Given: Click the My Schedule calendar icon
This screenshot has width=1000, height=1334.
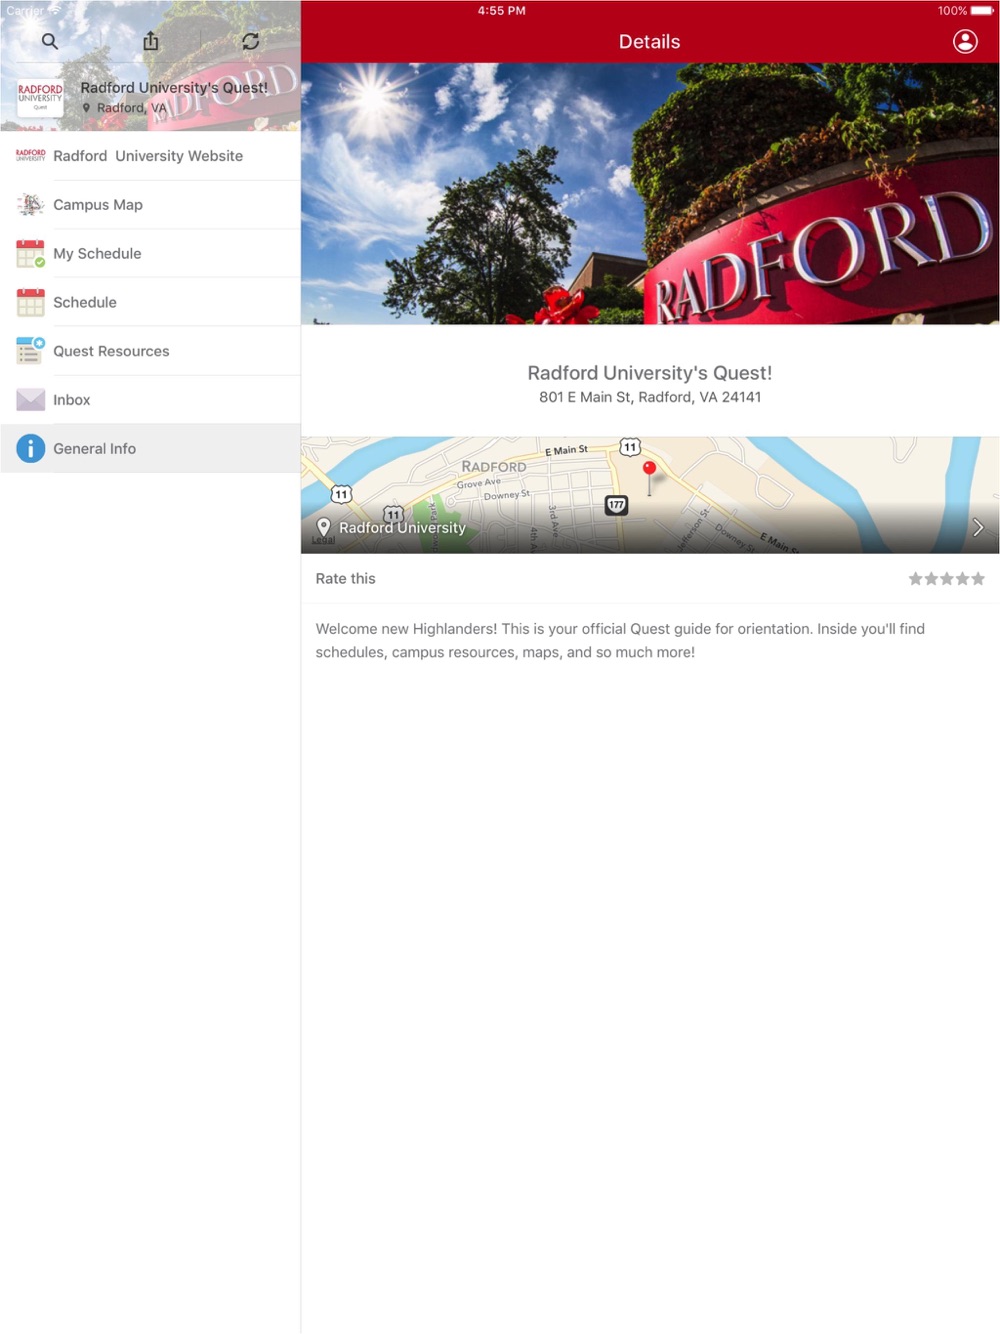Looking at the screenshot, I should (x=31, y=254).
